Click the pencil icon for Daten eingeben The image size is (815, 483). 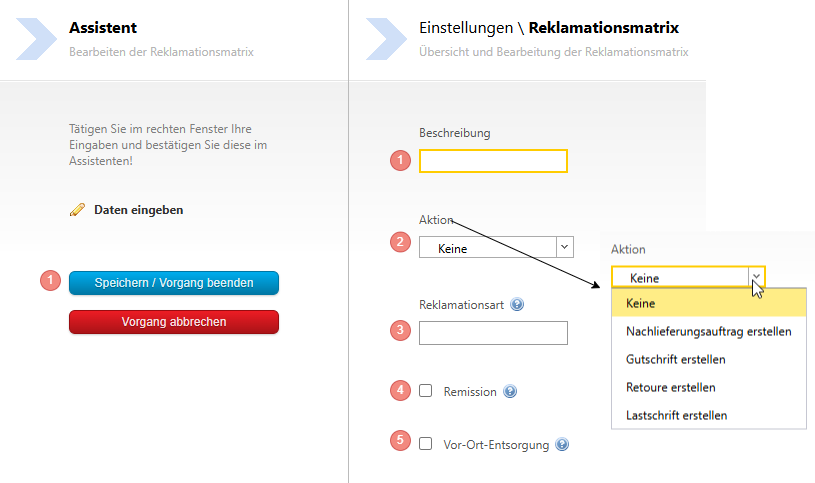point(77,210)
